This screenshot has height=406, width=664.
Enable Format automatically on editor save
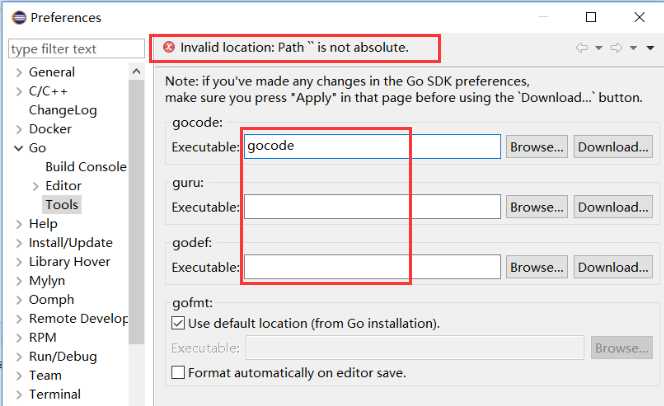coord(178,373)
